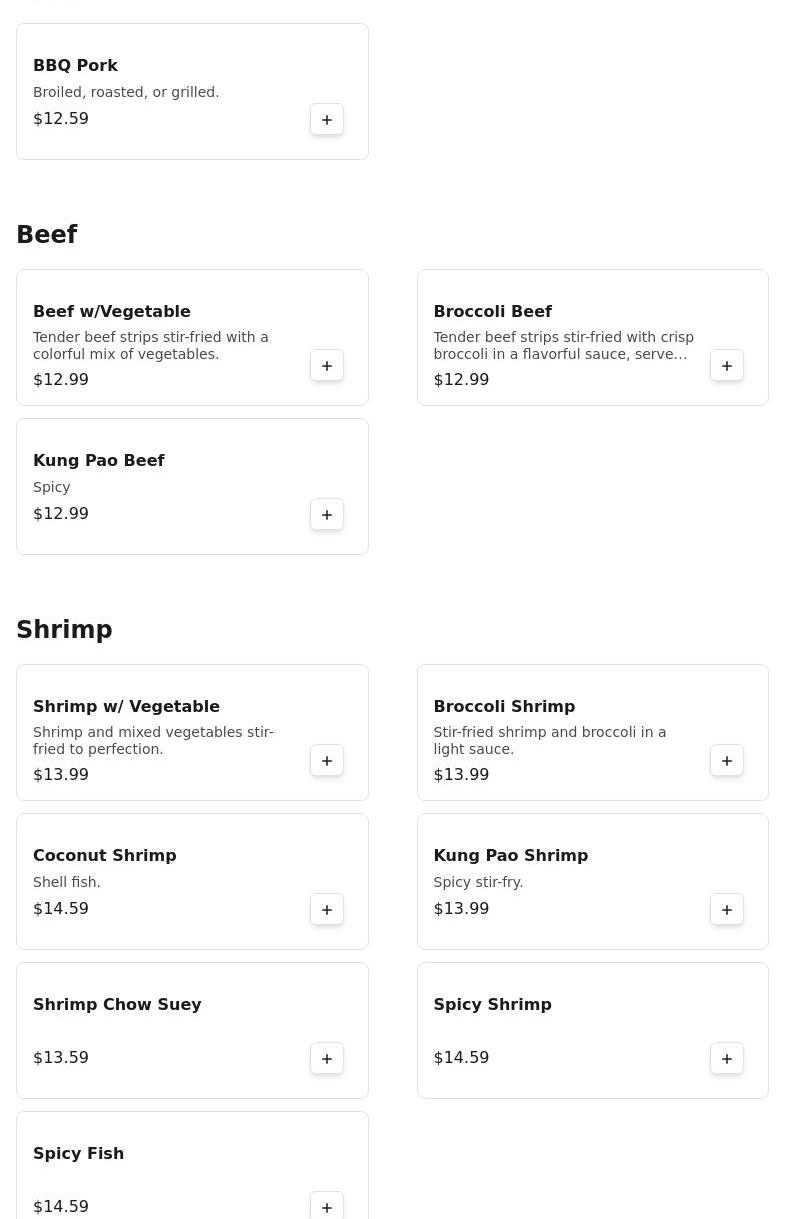Add Broccoli Beef using its plus icon
This screenshot has height=1219, width=785.
pos(727,366)
